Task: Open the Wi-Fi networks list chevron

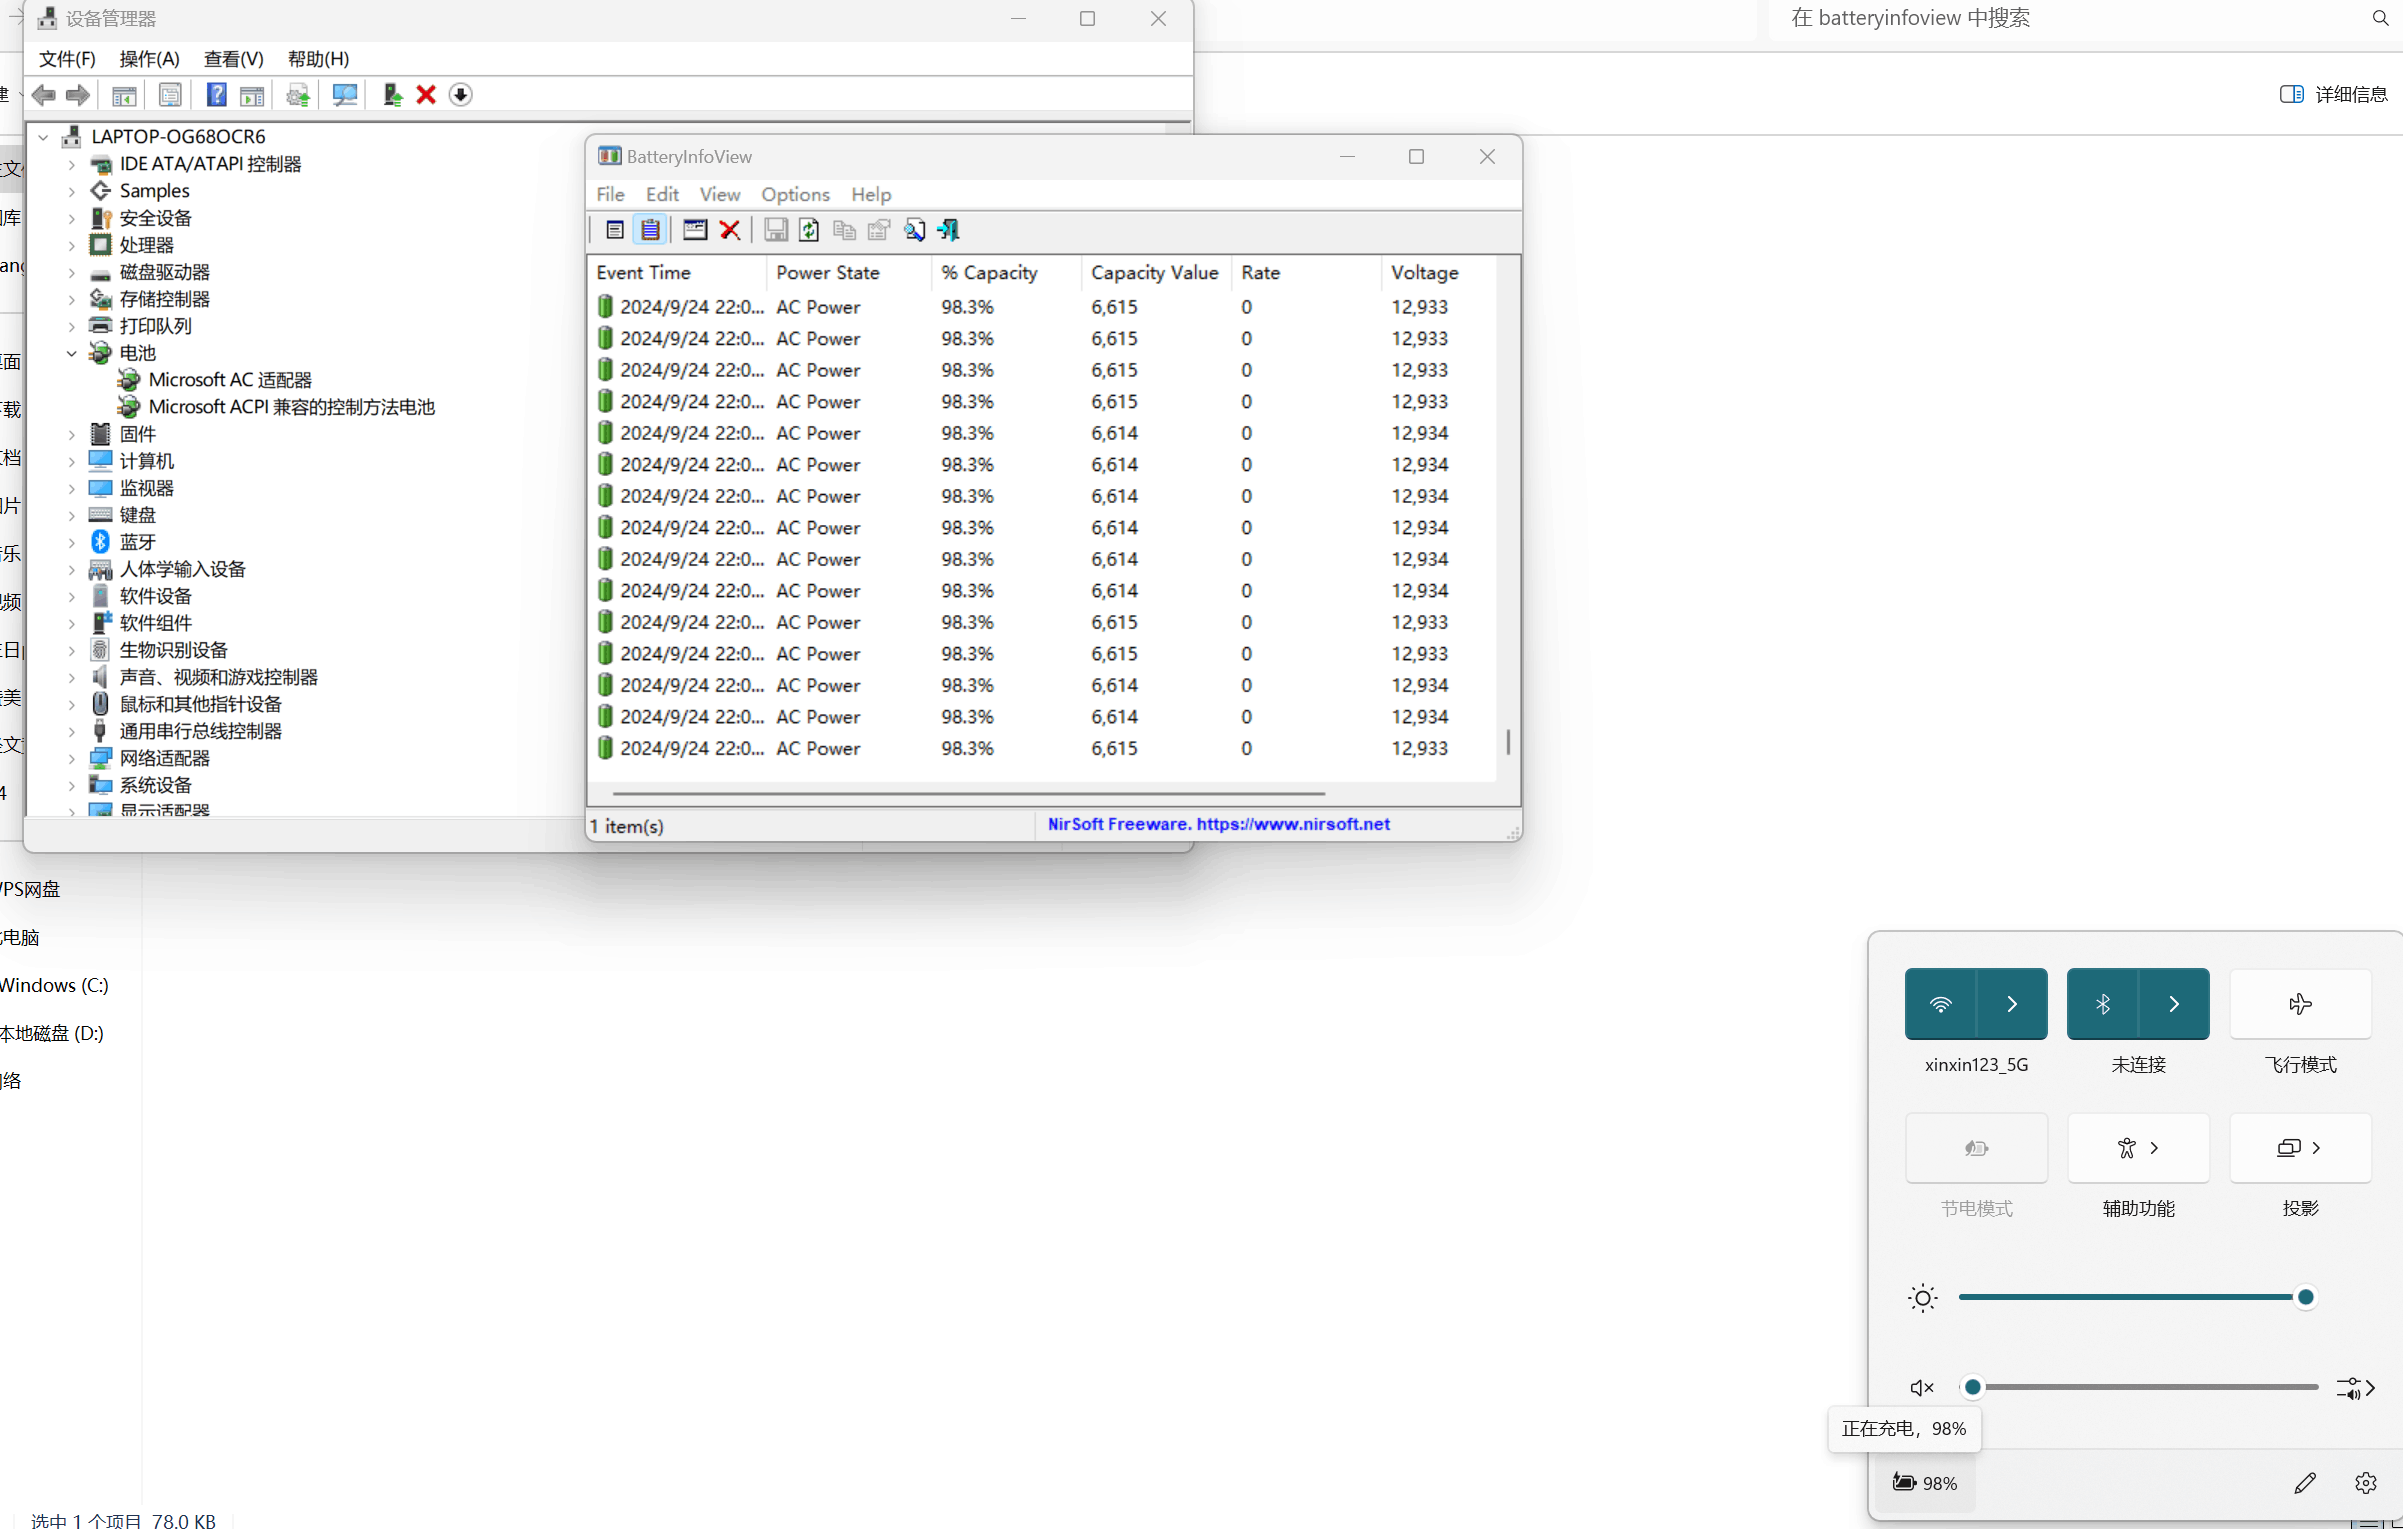Action: click(2012, 1004)
